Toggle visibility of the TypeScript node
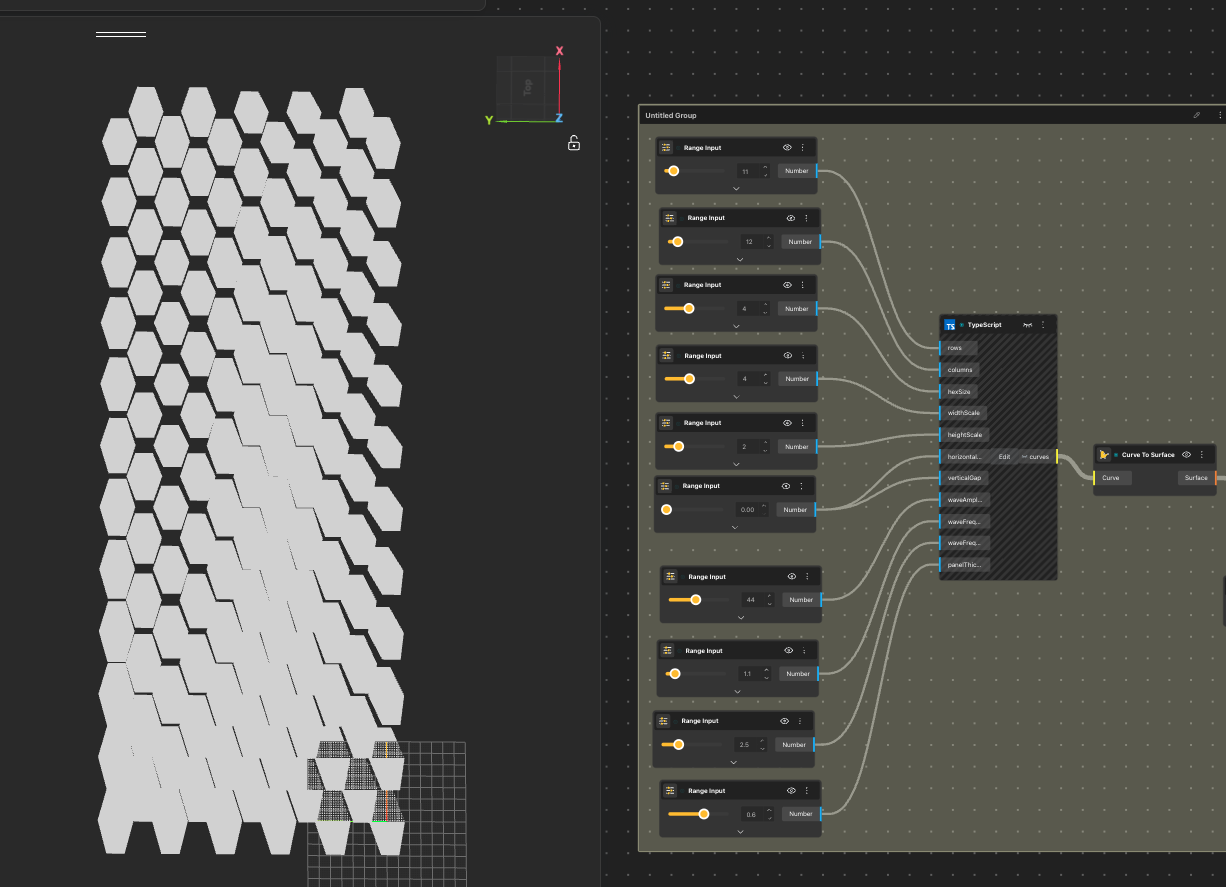 pyautogui.click(x=1026, y=325)
